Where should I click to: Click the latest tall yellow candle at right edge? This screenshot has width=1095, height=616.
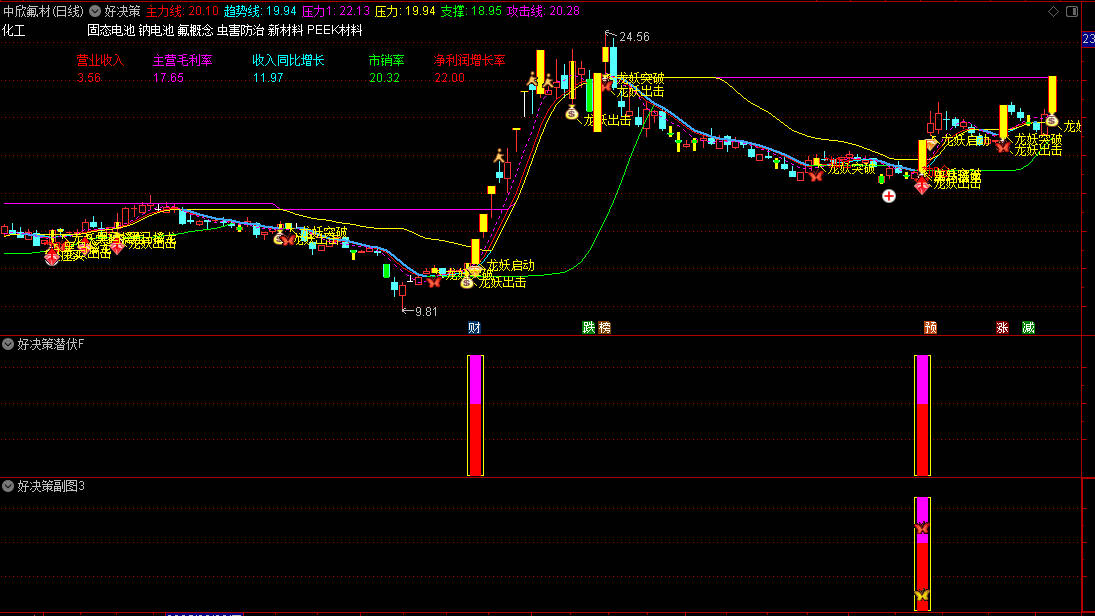(x=1052, y=95)
